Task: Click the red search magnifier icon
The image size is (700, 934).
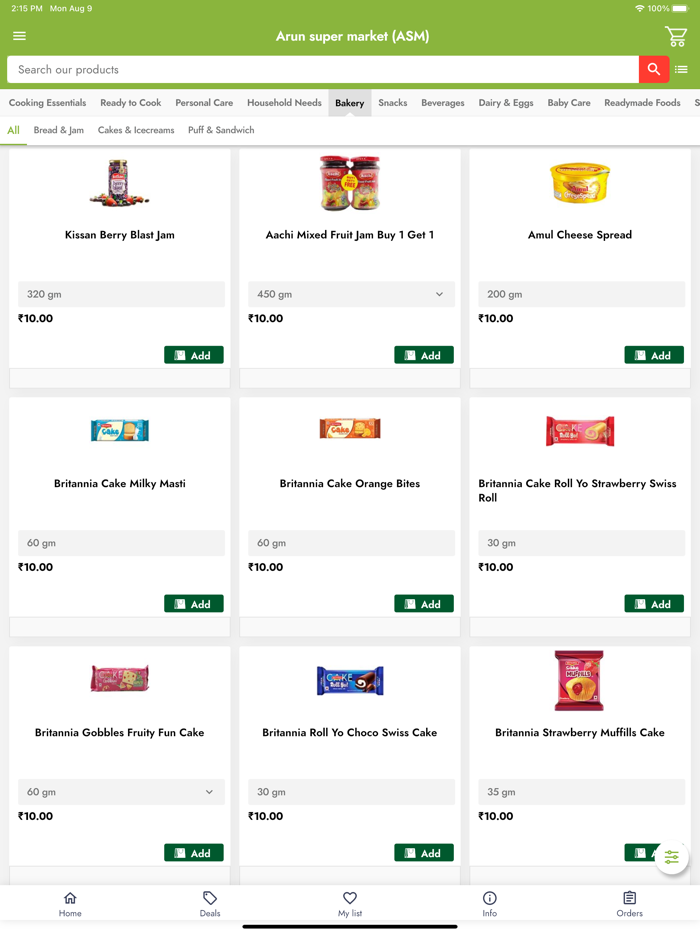Action: [653, 70]
